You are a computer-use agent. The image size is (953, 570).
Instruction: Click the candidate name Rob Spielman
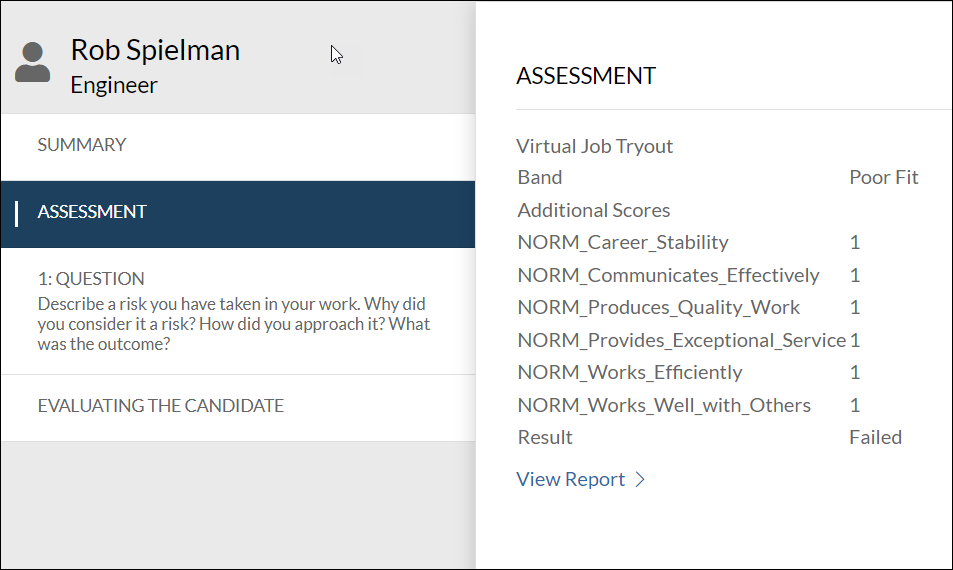click(x=155, y=50)
